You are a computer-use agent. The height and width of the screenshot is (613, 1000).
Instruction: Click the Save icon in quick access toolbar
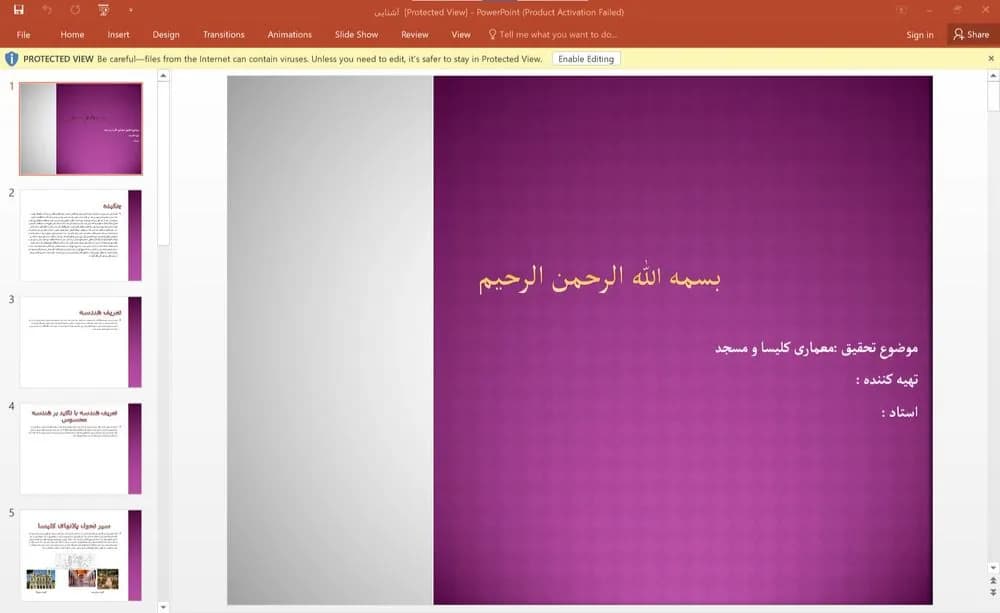[18, 10]
